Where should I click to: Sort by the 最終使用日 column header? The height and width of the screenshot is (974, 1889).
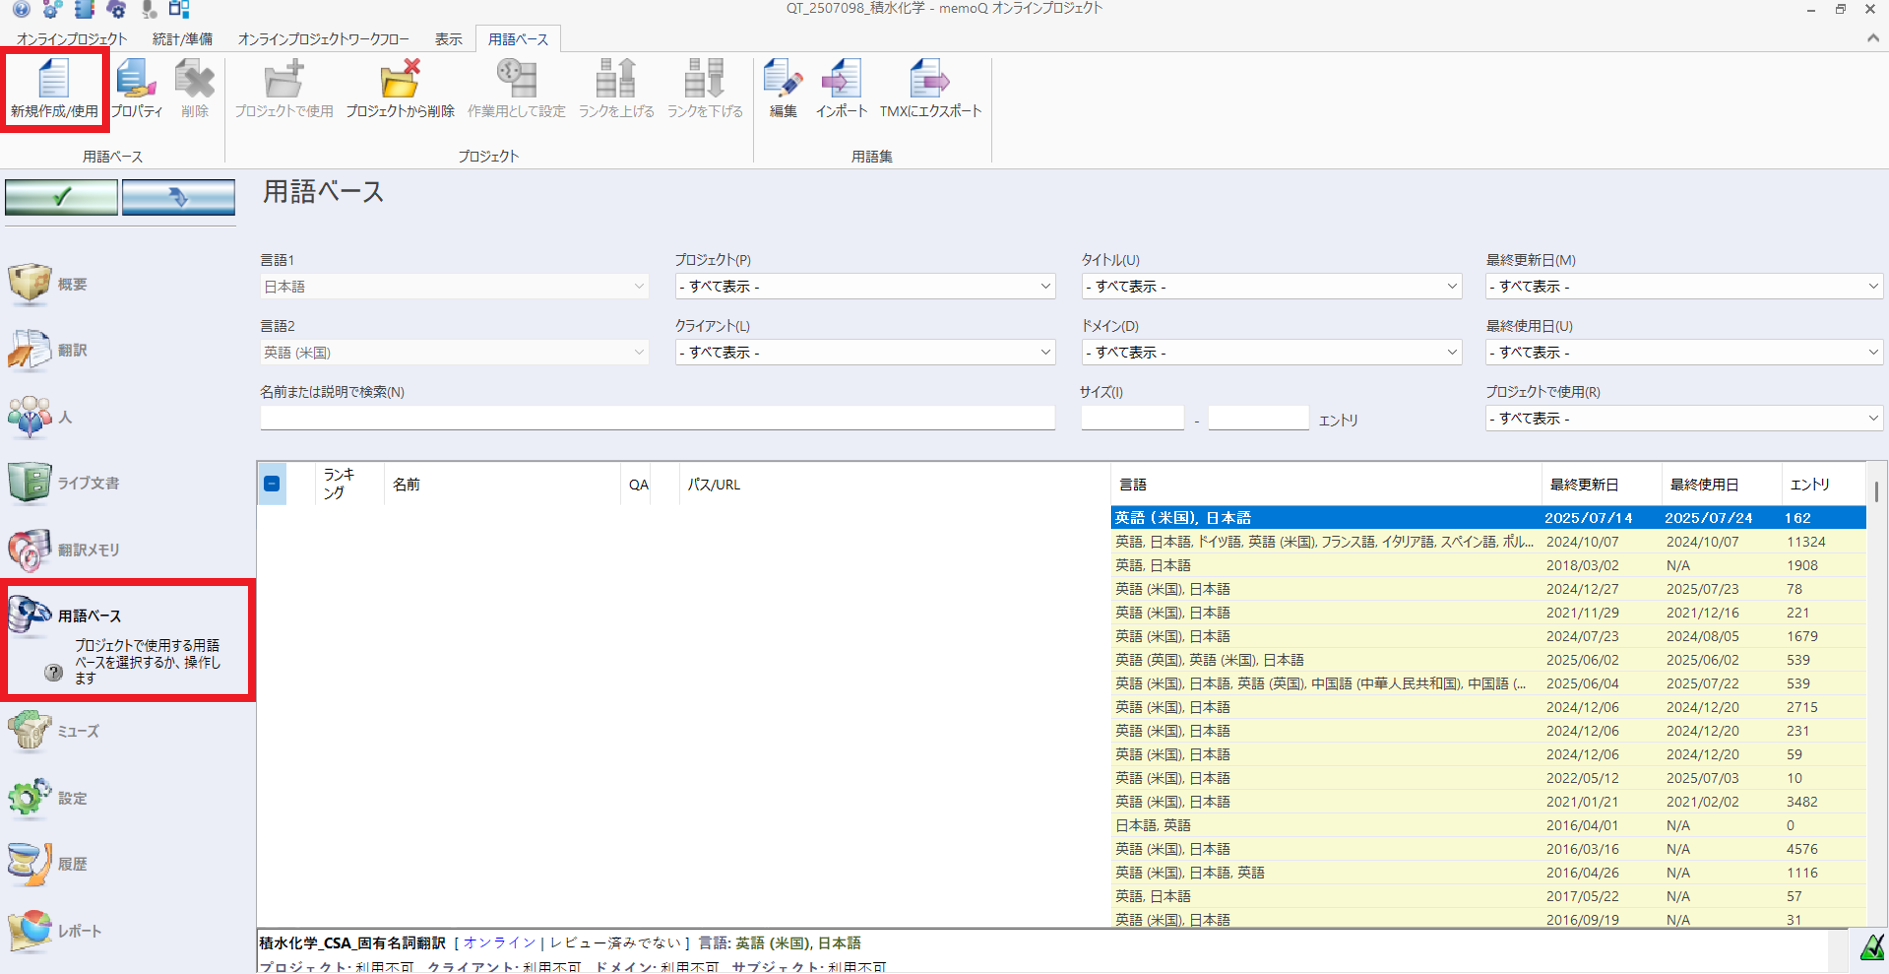tap(1721, 484)
